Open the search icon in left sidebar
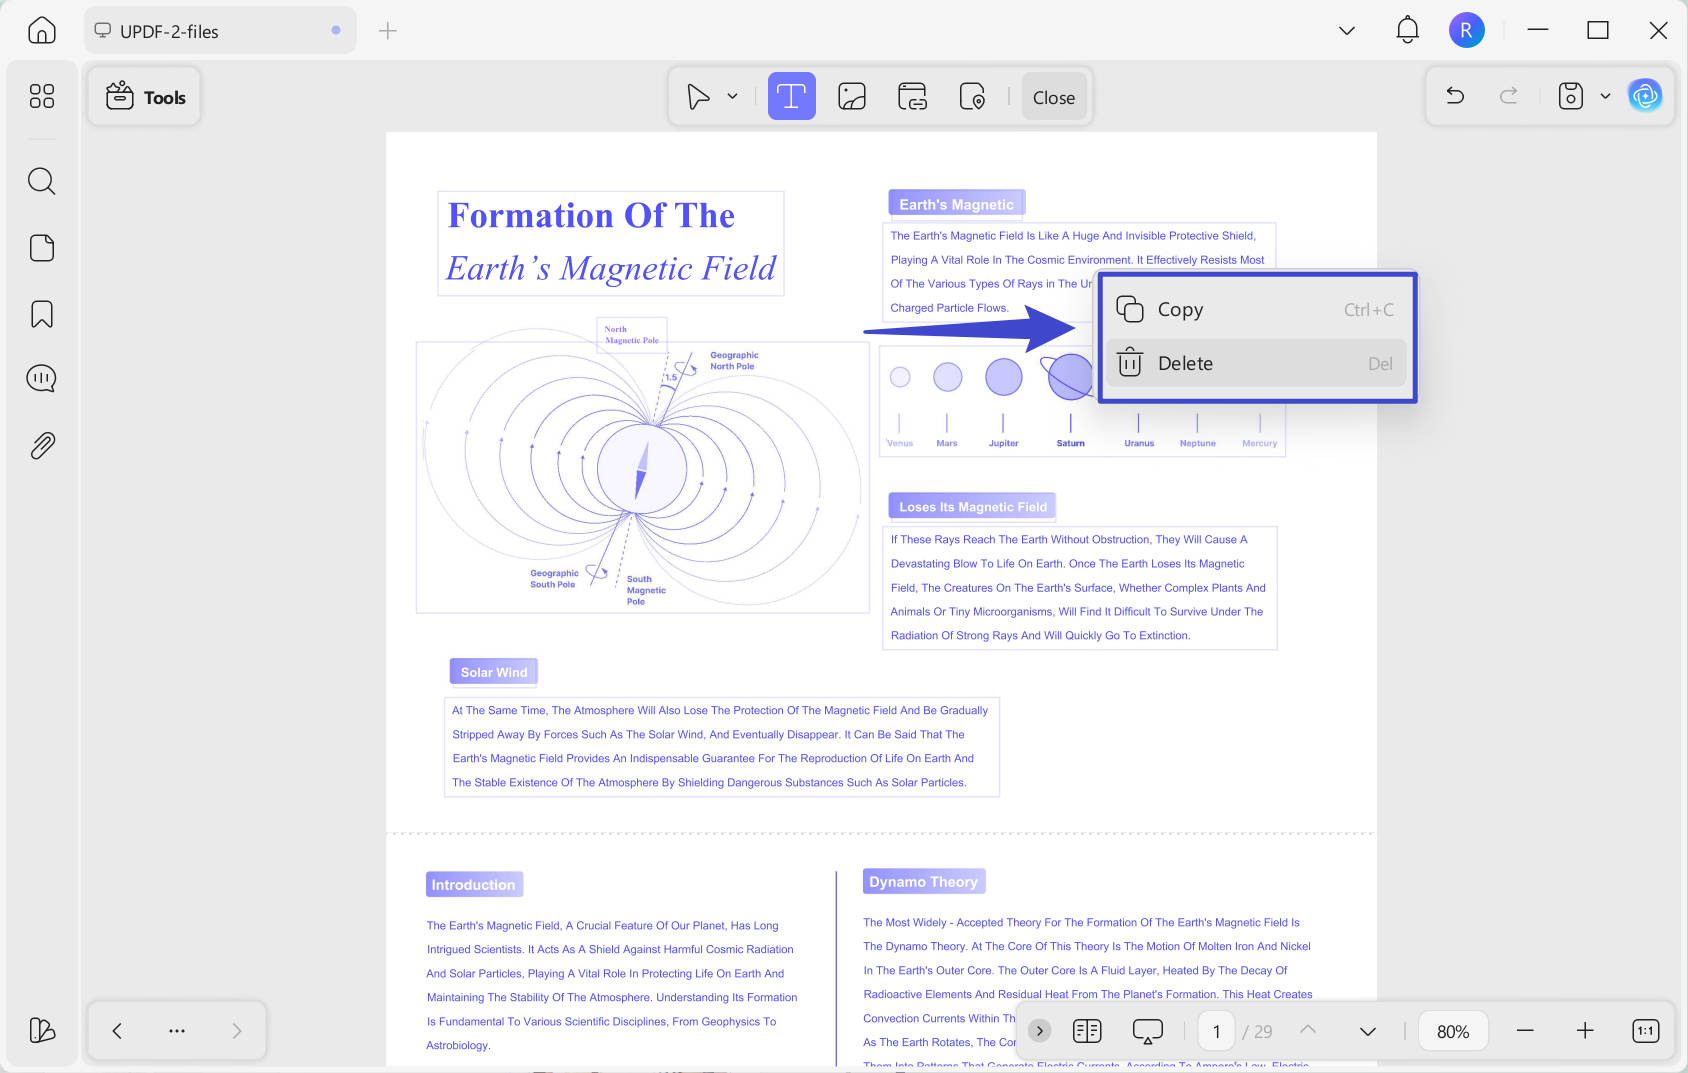 tap(42, 181)
